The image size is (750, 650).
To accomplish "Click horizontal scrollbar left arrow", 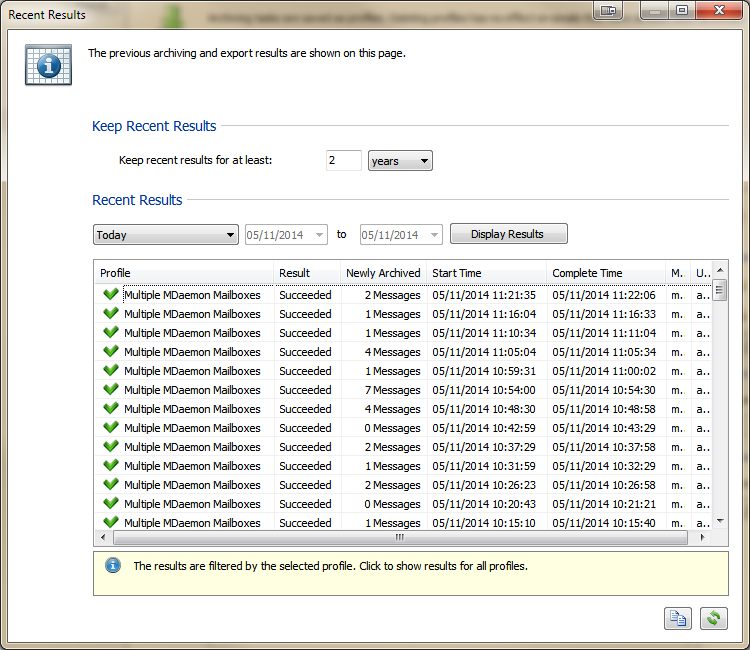I will point(103,537).
